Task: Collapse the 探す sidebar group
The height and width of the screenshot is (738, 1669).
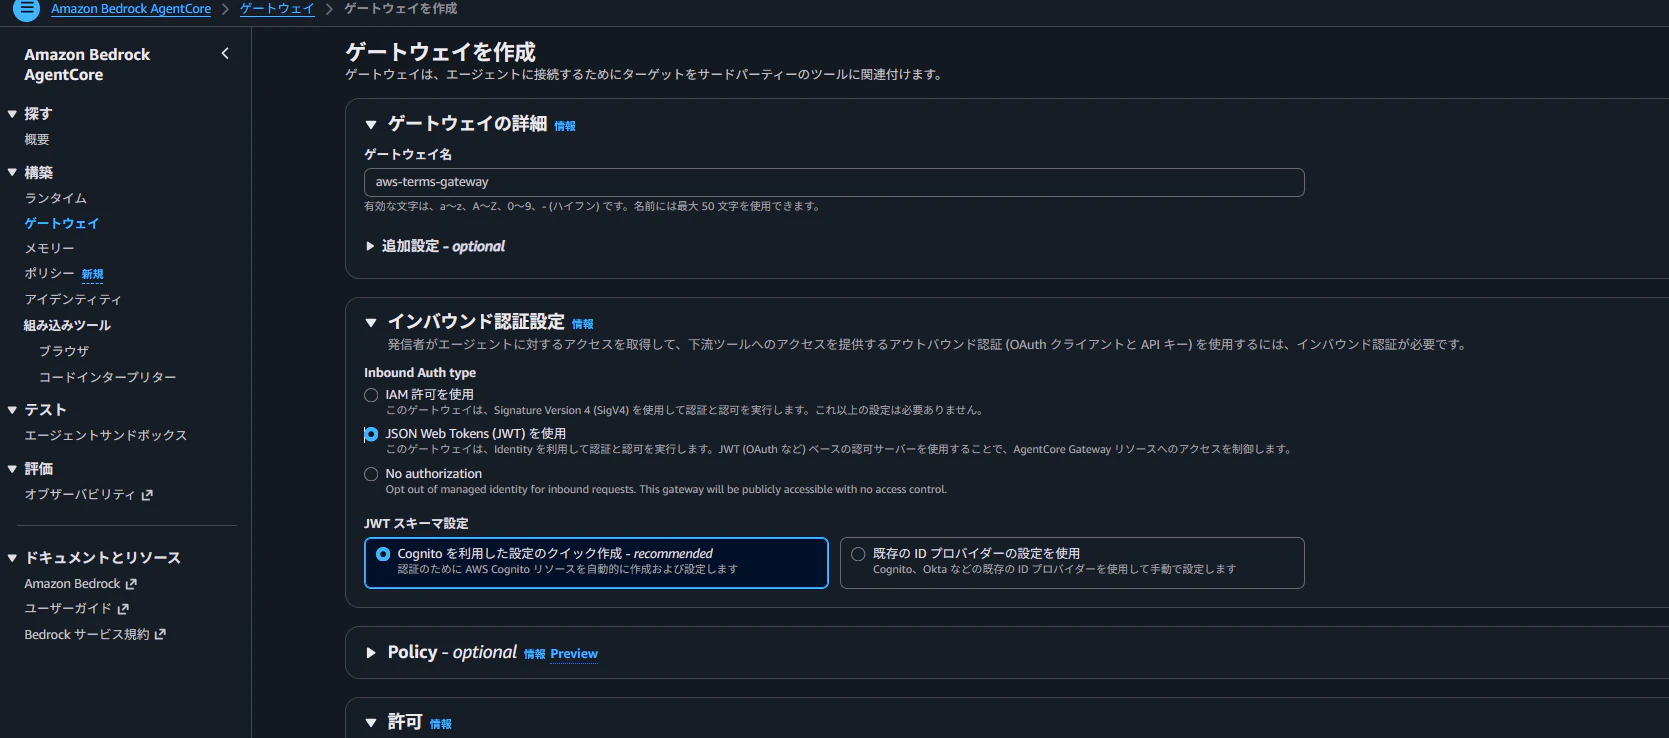Action: pos(12,114)
